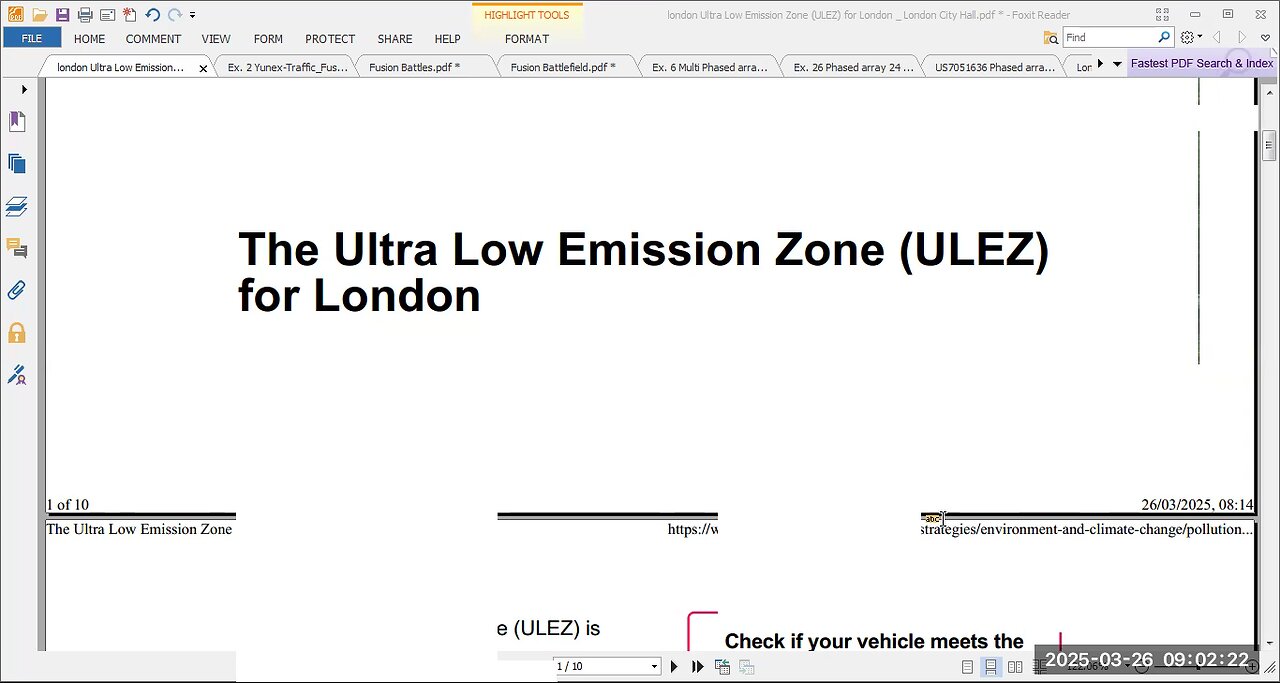This screenshot has height=683, width=1280.
Task: Switch to the SHARE ribbon tab
Action: [395, 39]
